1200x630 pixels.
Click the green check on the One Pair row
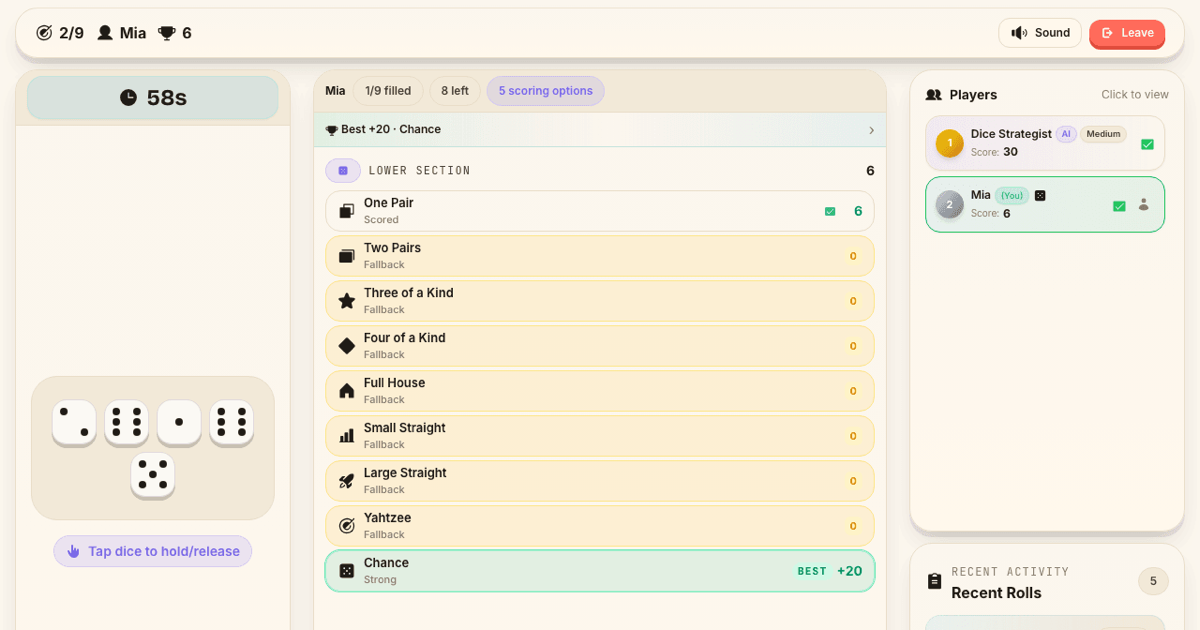[830, 211]
